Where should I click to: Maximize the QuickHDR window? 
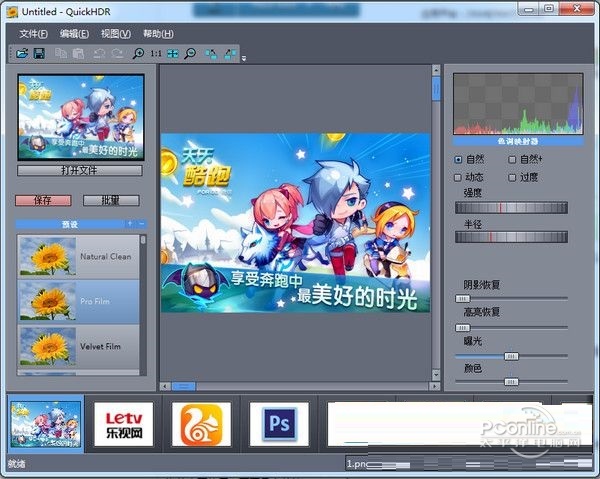click(549, 9)
